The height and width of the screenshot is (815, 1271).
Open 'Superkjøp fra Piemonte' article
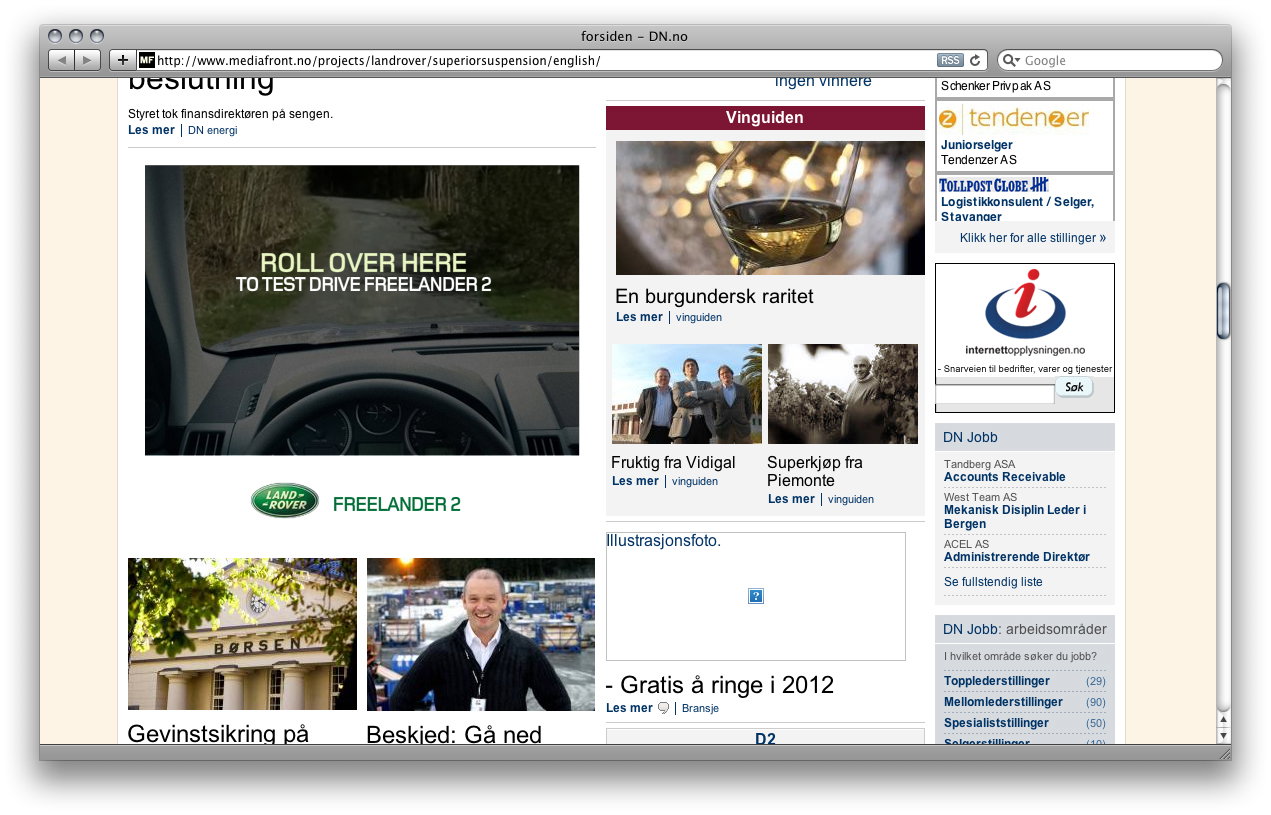(x=815, y=471)
